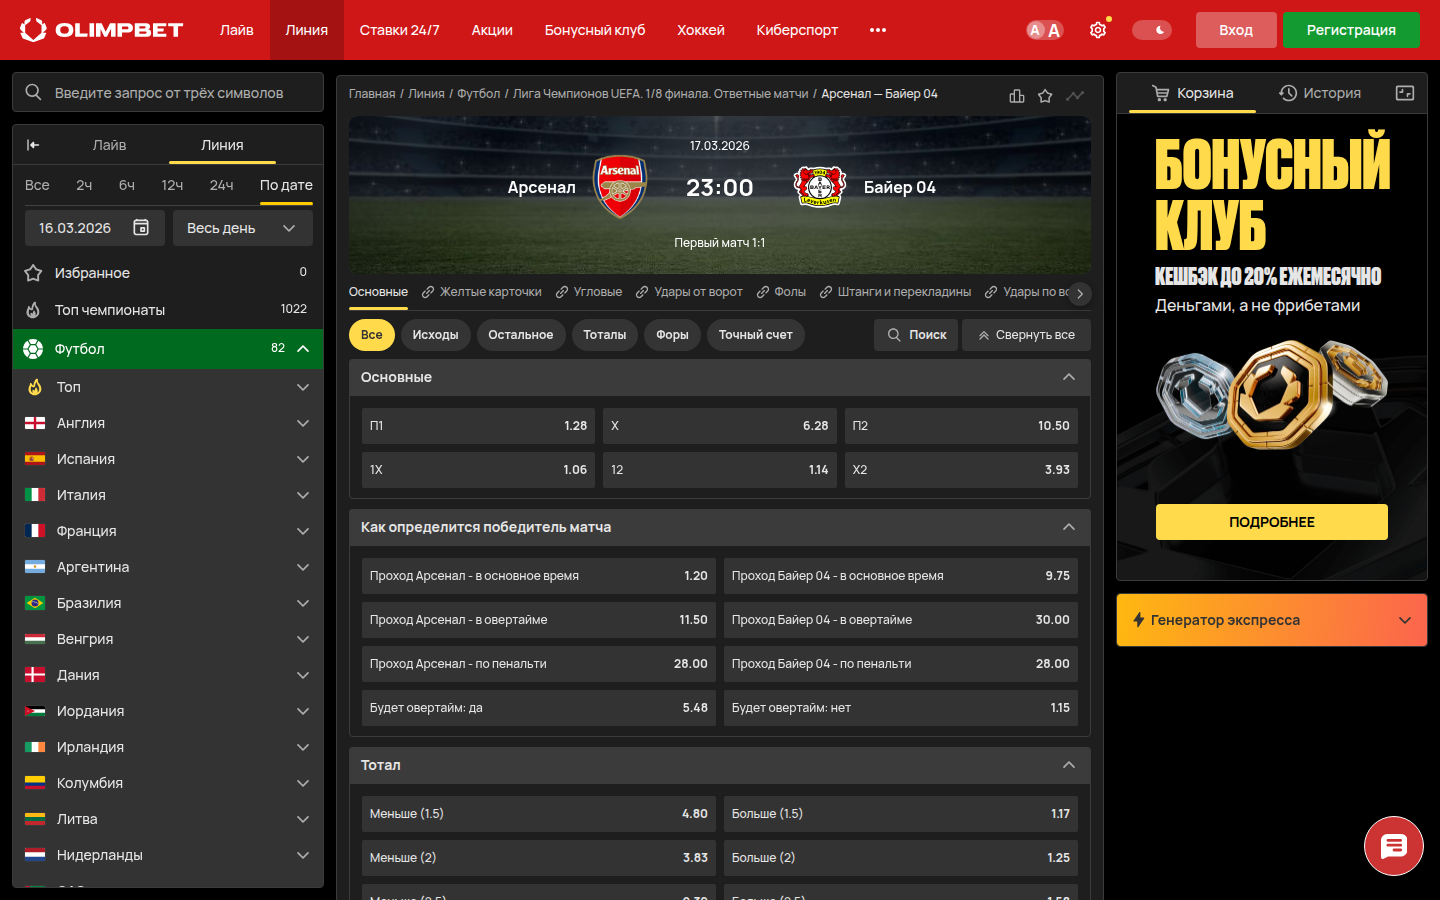Switch to the История tab

[1320, 93]
